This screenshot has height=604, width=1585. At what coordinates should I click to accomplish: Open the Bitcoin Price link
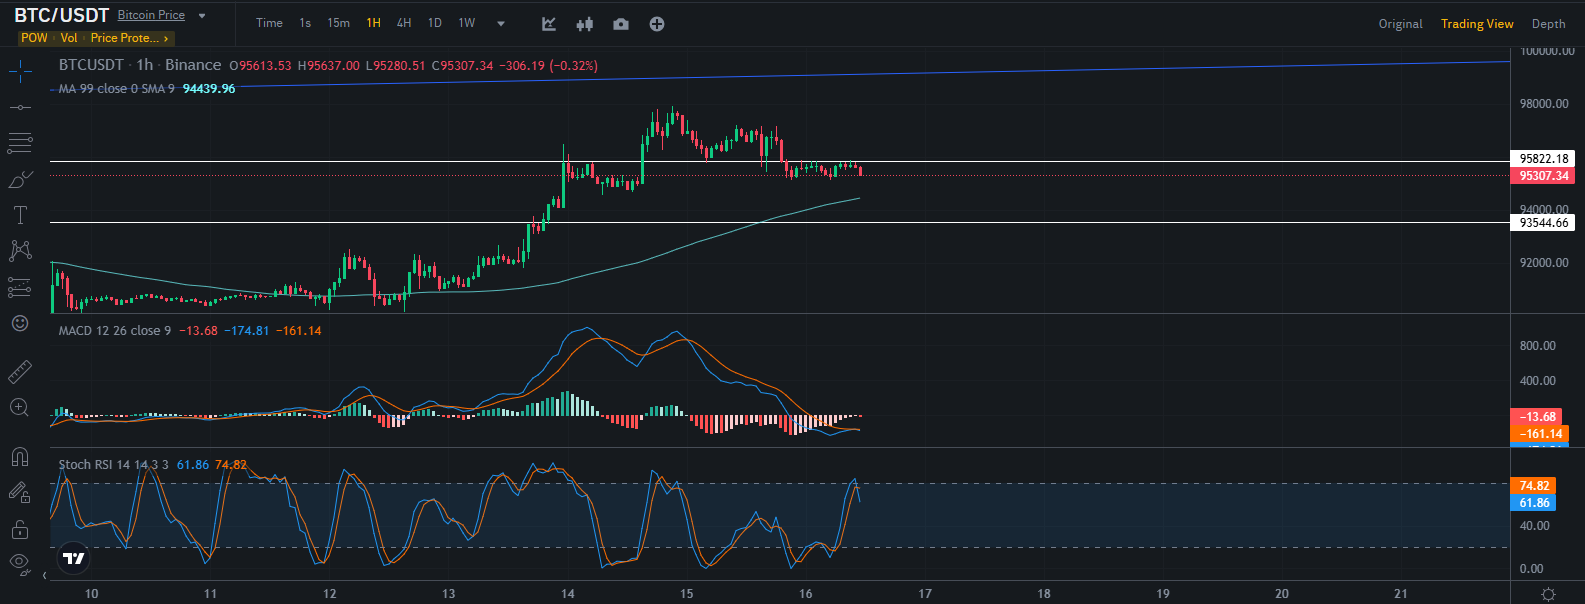point(151,15)
